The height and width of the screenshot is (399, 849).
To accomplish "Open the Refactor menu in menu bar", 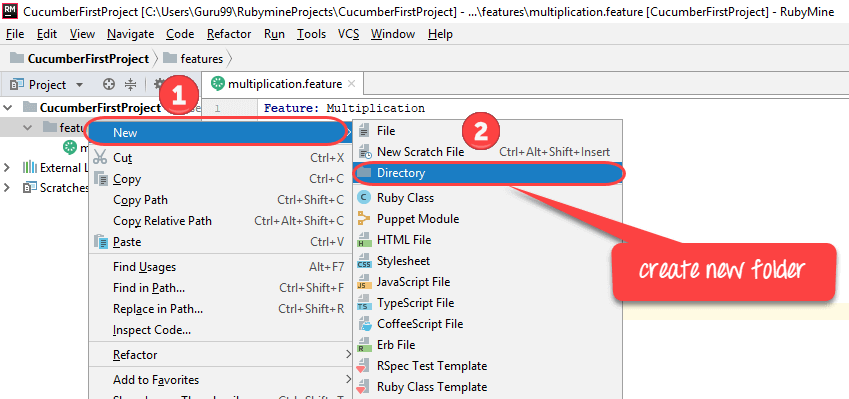I will (x=229, y=34).
